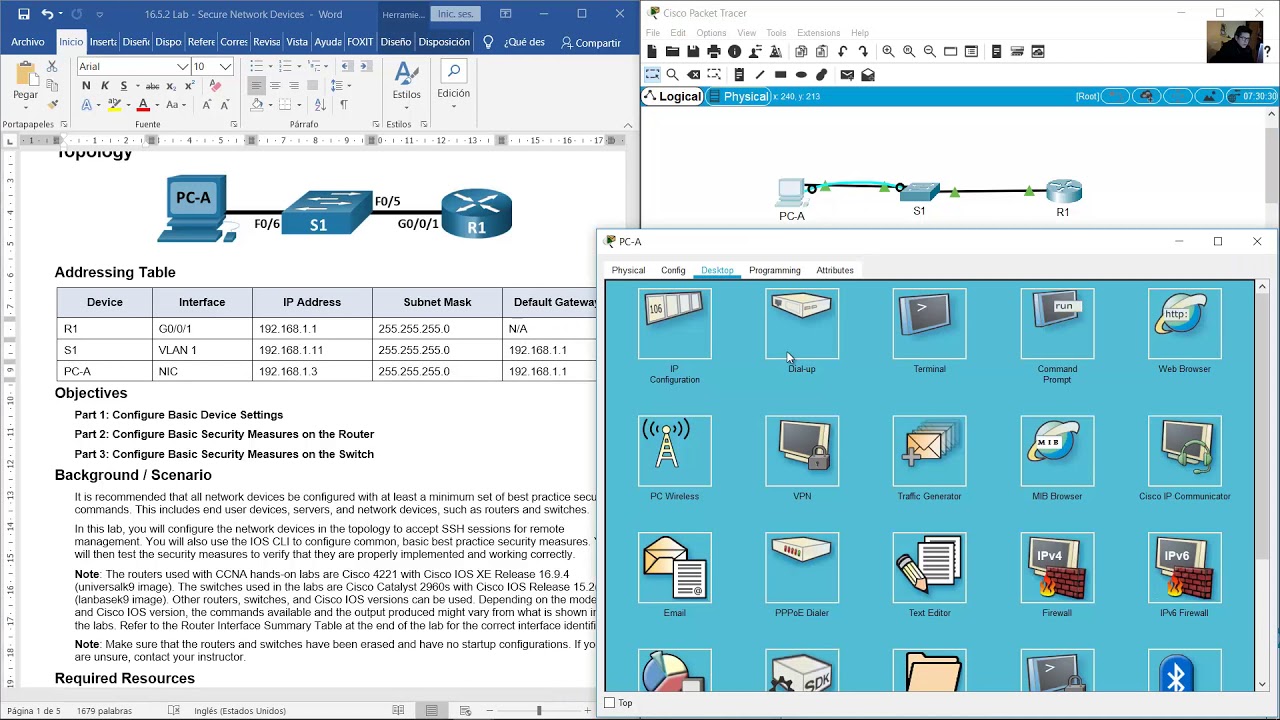This screenshot has width=1280, height=720.
Task: Launch the PPPoE Dialer app
Action: [x=802, y=568]
